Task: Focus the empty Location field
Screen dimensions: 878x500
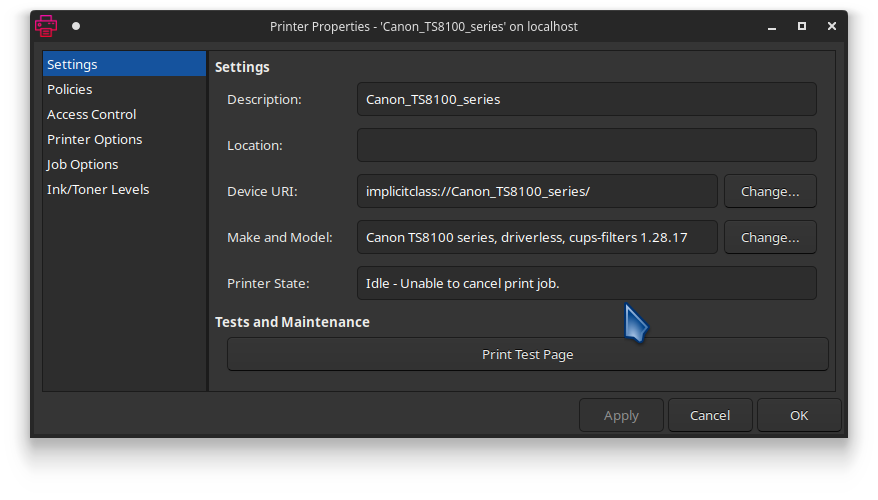Action: tap(587, 145)
